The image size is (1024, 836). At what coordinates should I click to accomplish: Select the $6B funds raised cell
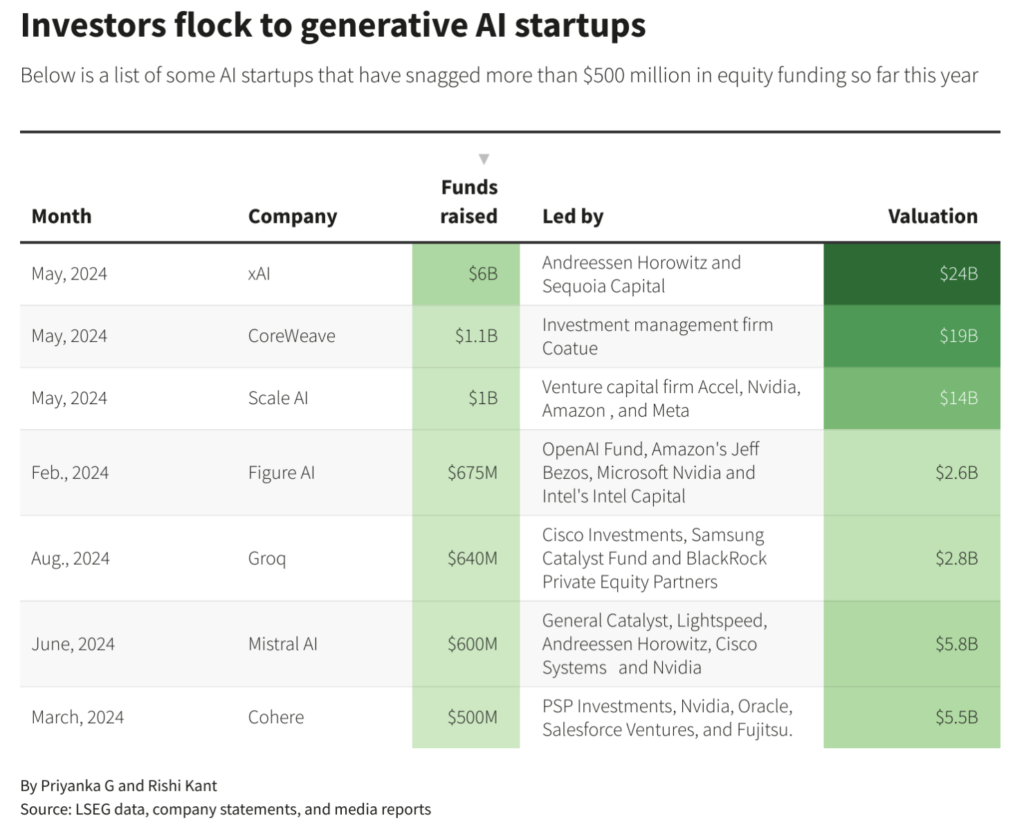tap(466, 274)
